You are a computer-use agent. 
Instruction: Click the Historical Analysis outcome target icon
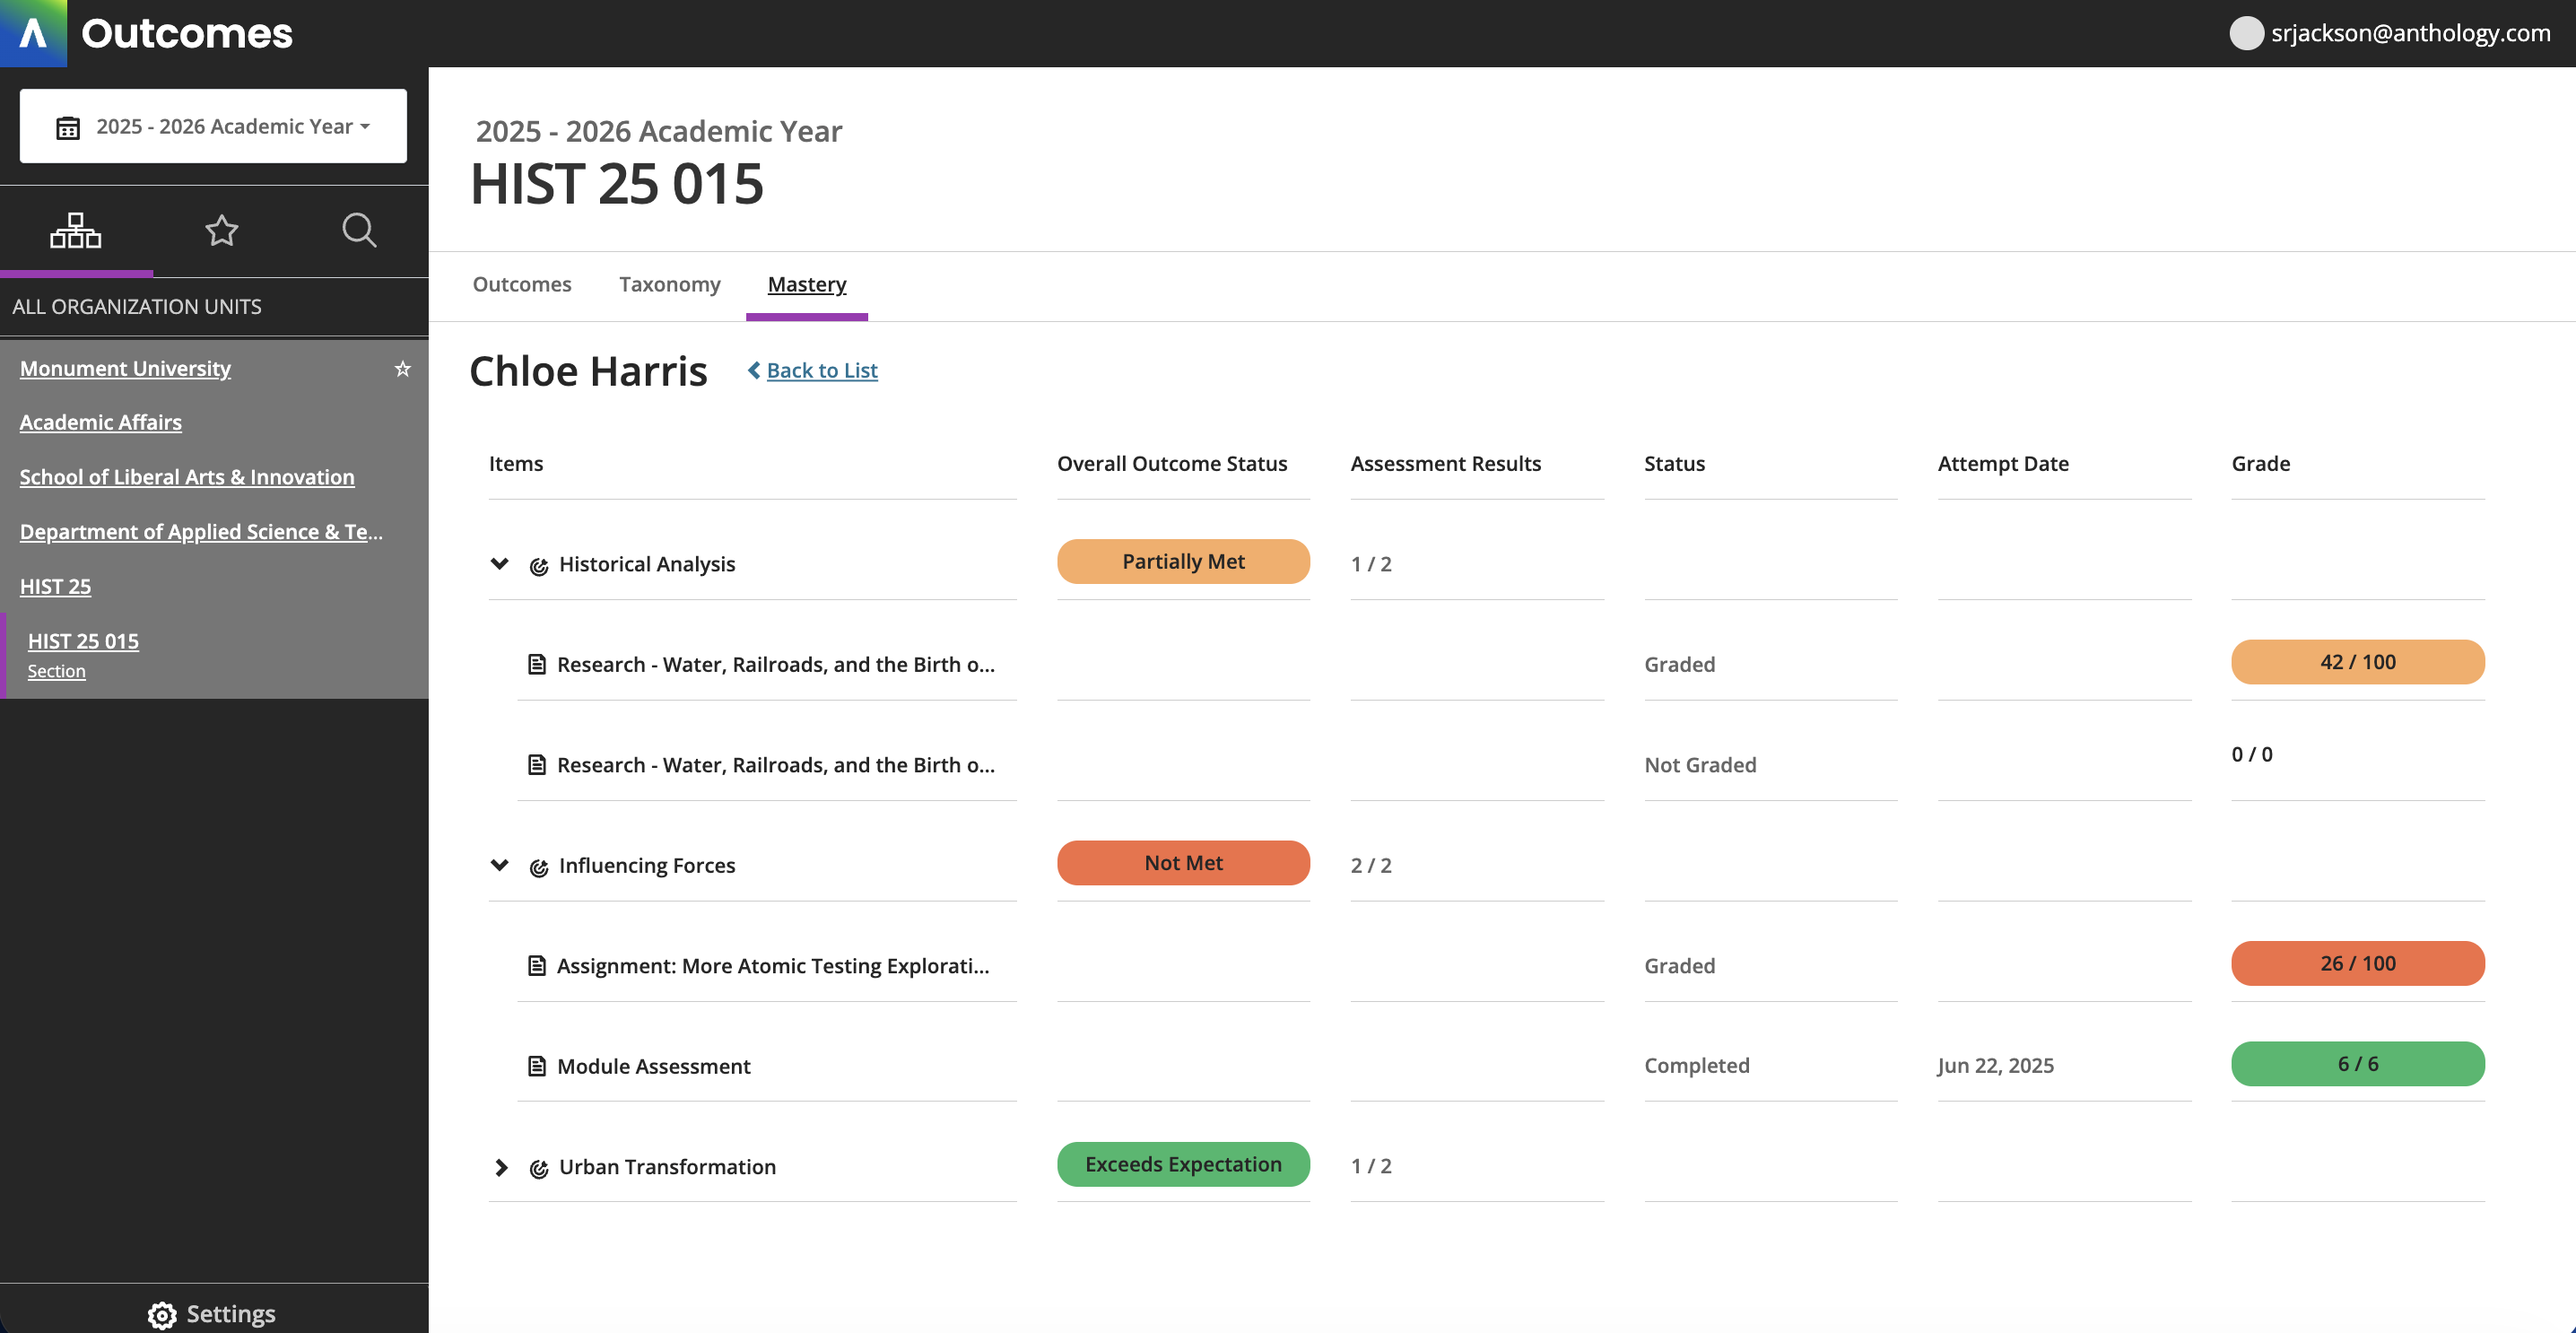pyautogui.click(x=539, y=566)
